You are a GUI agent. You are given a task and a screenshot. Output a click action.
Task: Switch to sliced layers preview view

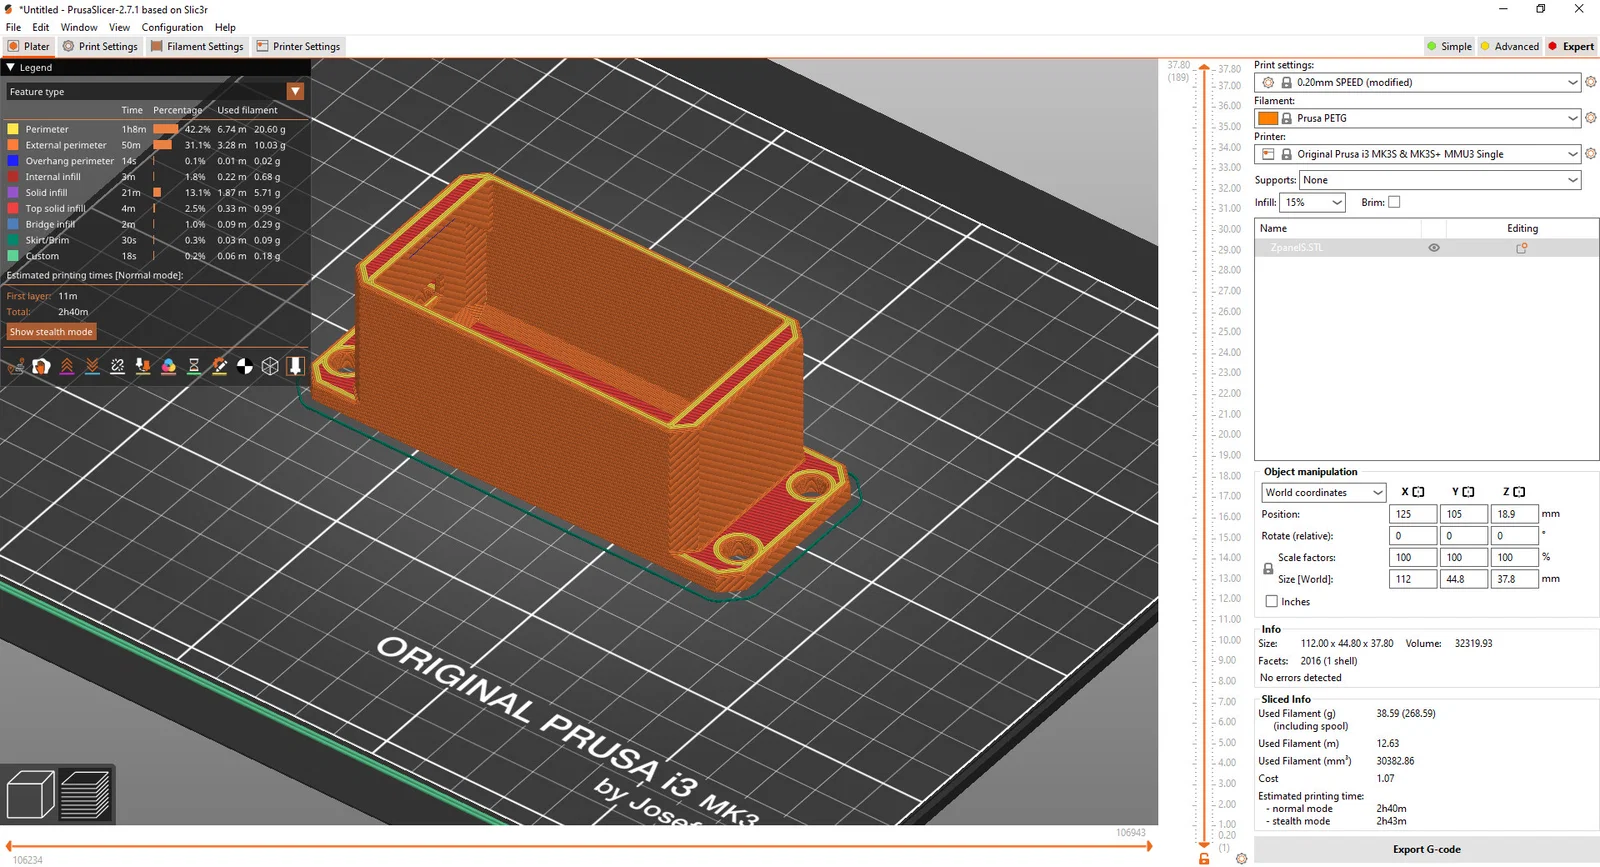[x=85, y=796]
